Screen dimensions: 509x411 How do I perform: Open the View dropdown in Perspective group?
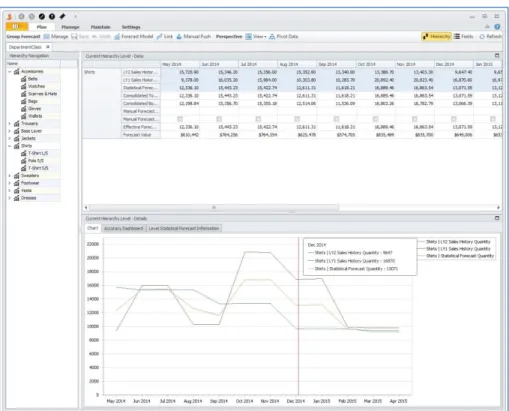click(x=256, y=36)
